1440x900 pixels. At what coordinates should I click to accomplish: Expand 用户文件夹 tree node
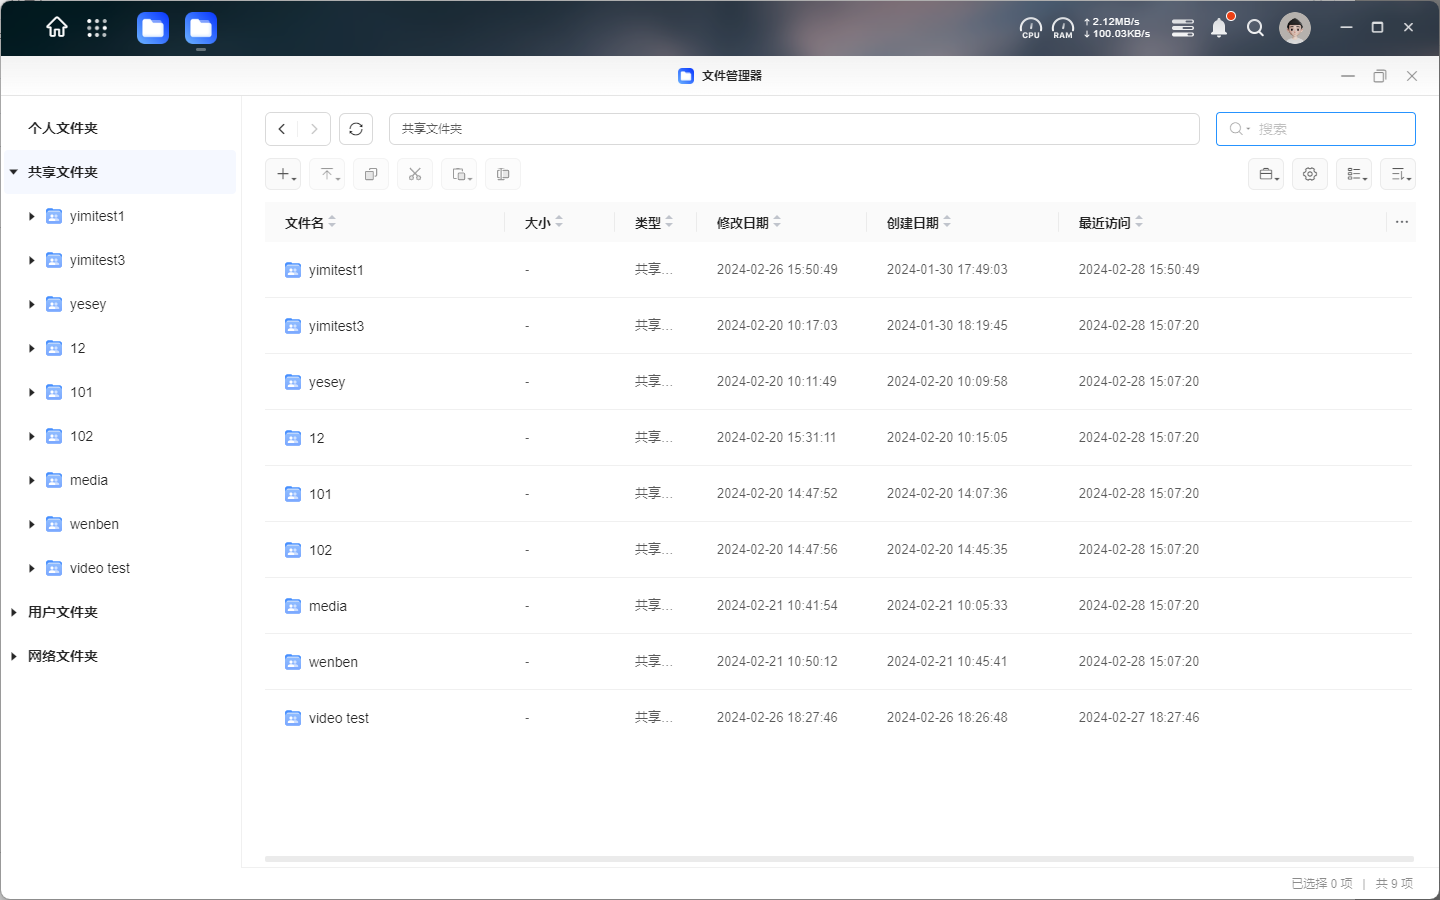coord(14,612)
